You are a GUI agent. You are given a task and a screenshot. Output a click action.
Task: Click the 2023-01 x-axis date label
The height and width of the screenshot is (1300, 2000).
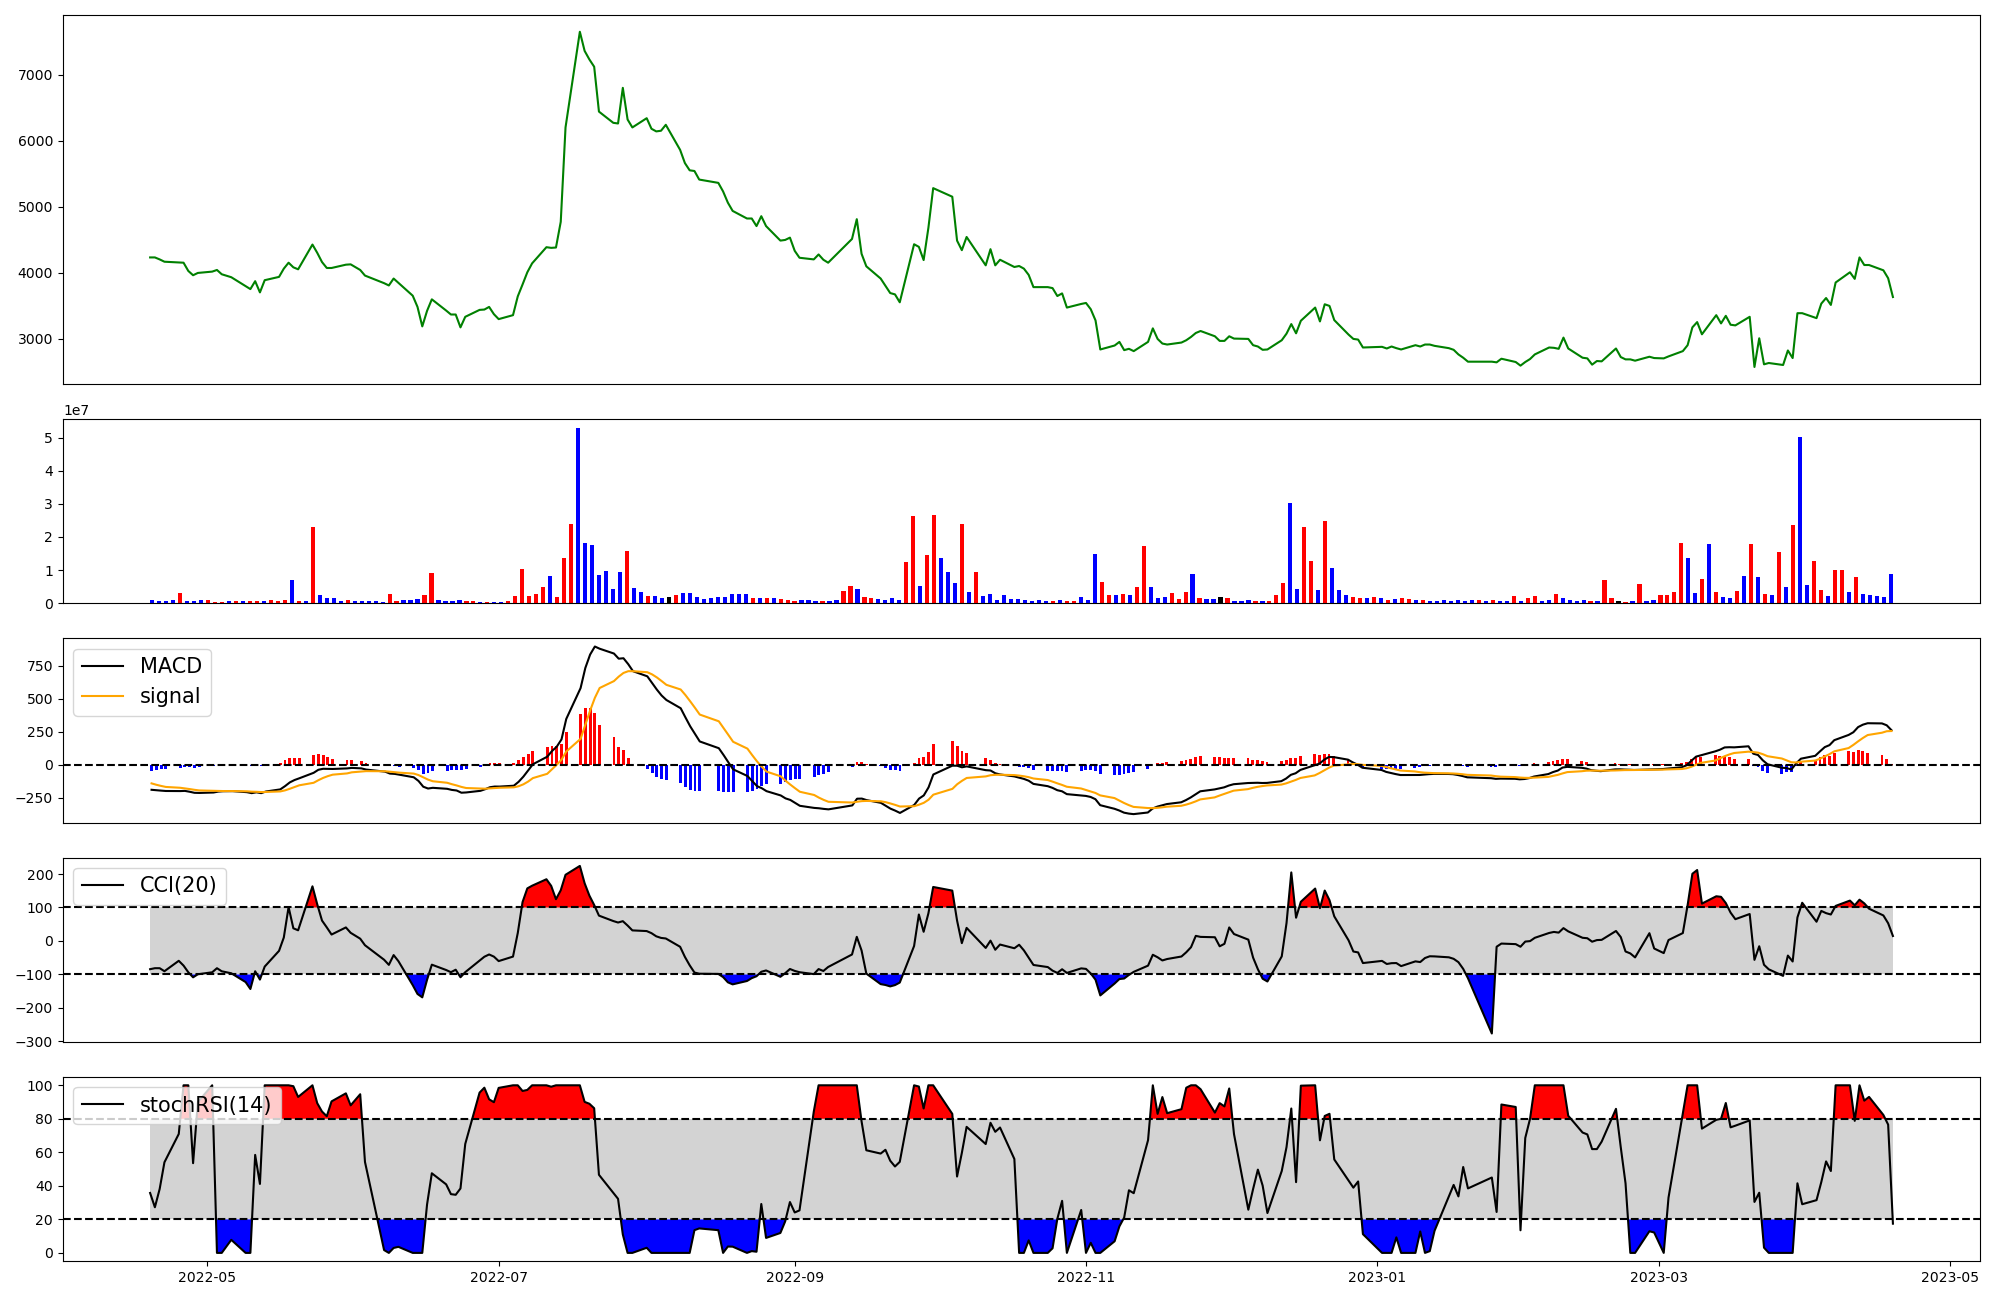(x=1378, y=1277)
